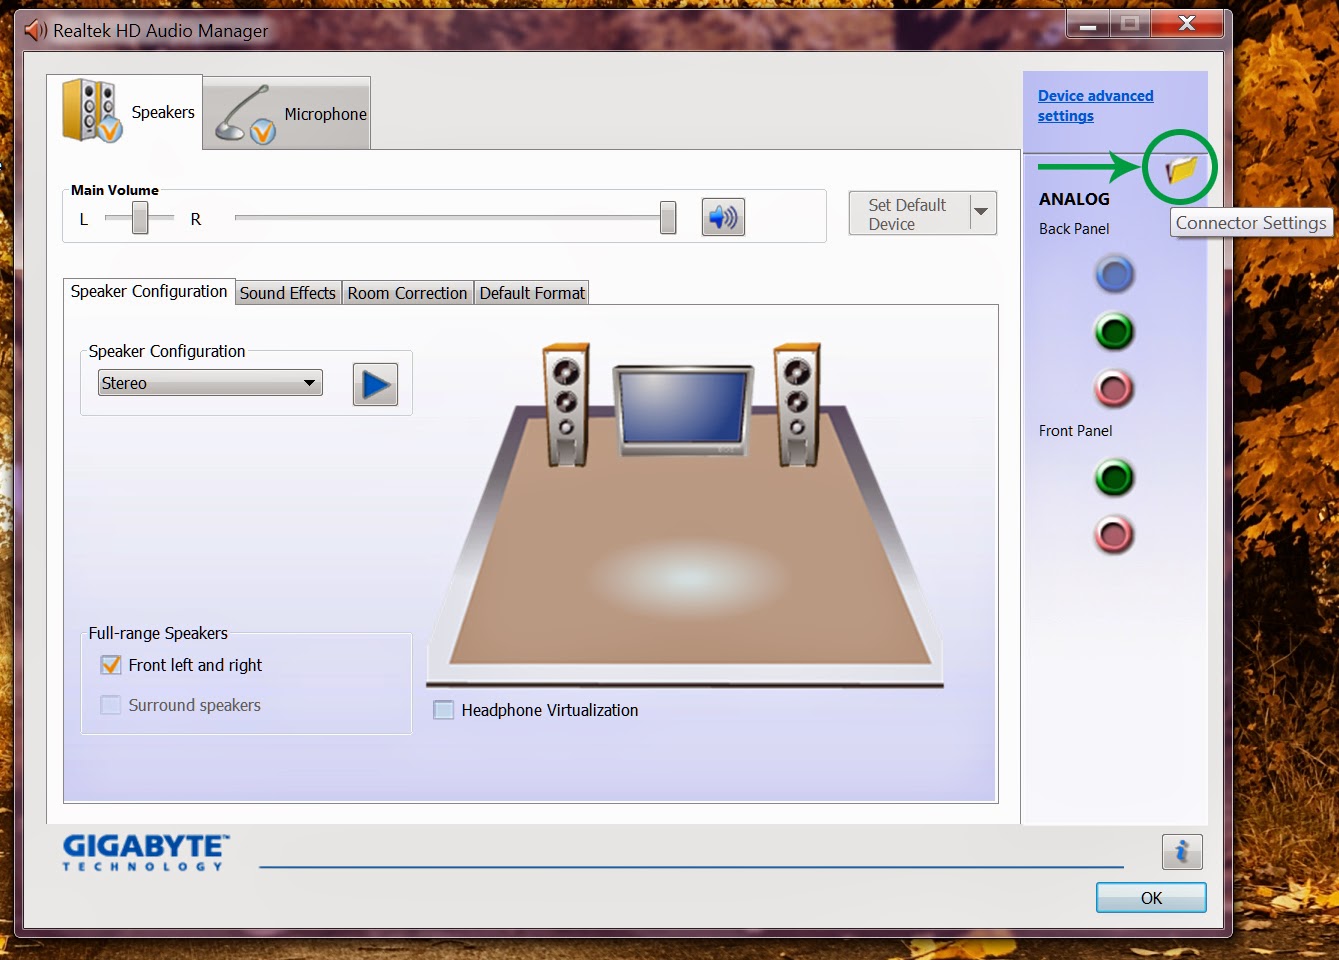Click the green front panel audio jack

(x=1114, y=477)
